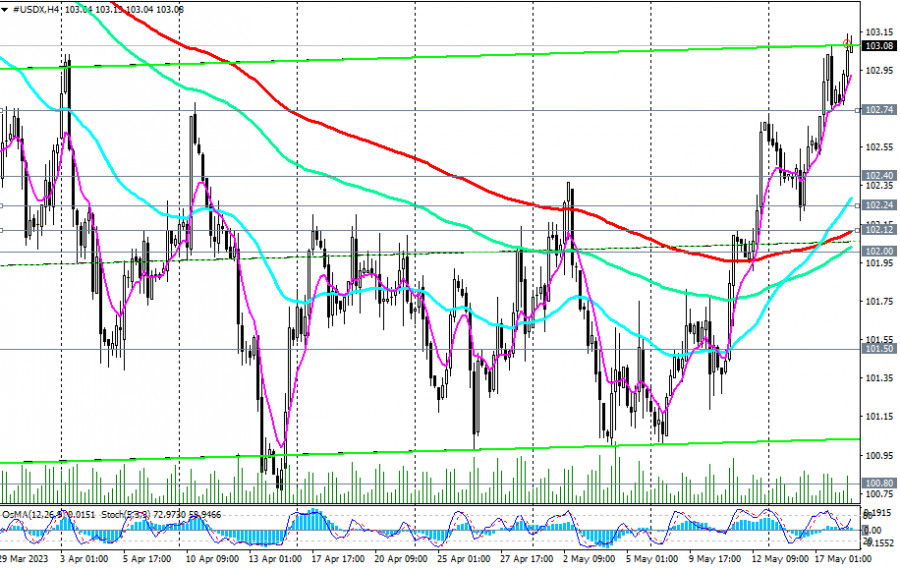Open the chart menu triangle beside #USDX
Screen dimensions: 900x569
tap(5, 10)
